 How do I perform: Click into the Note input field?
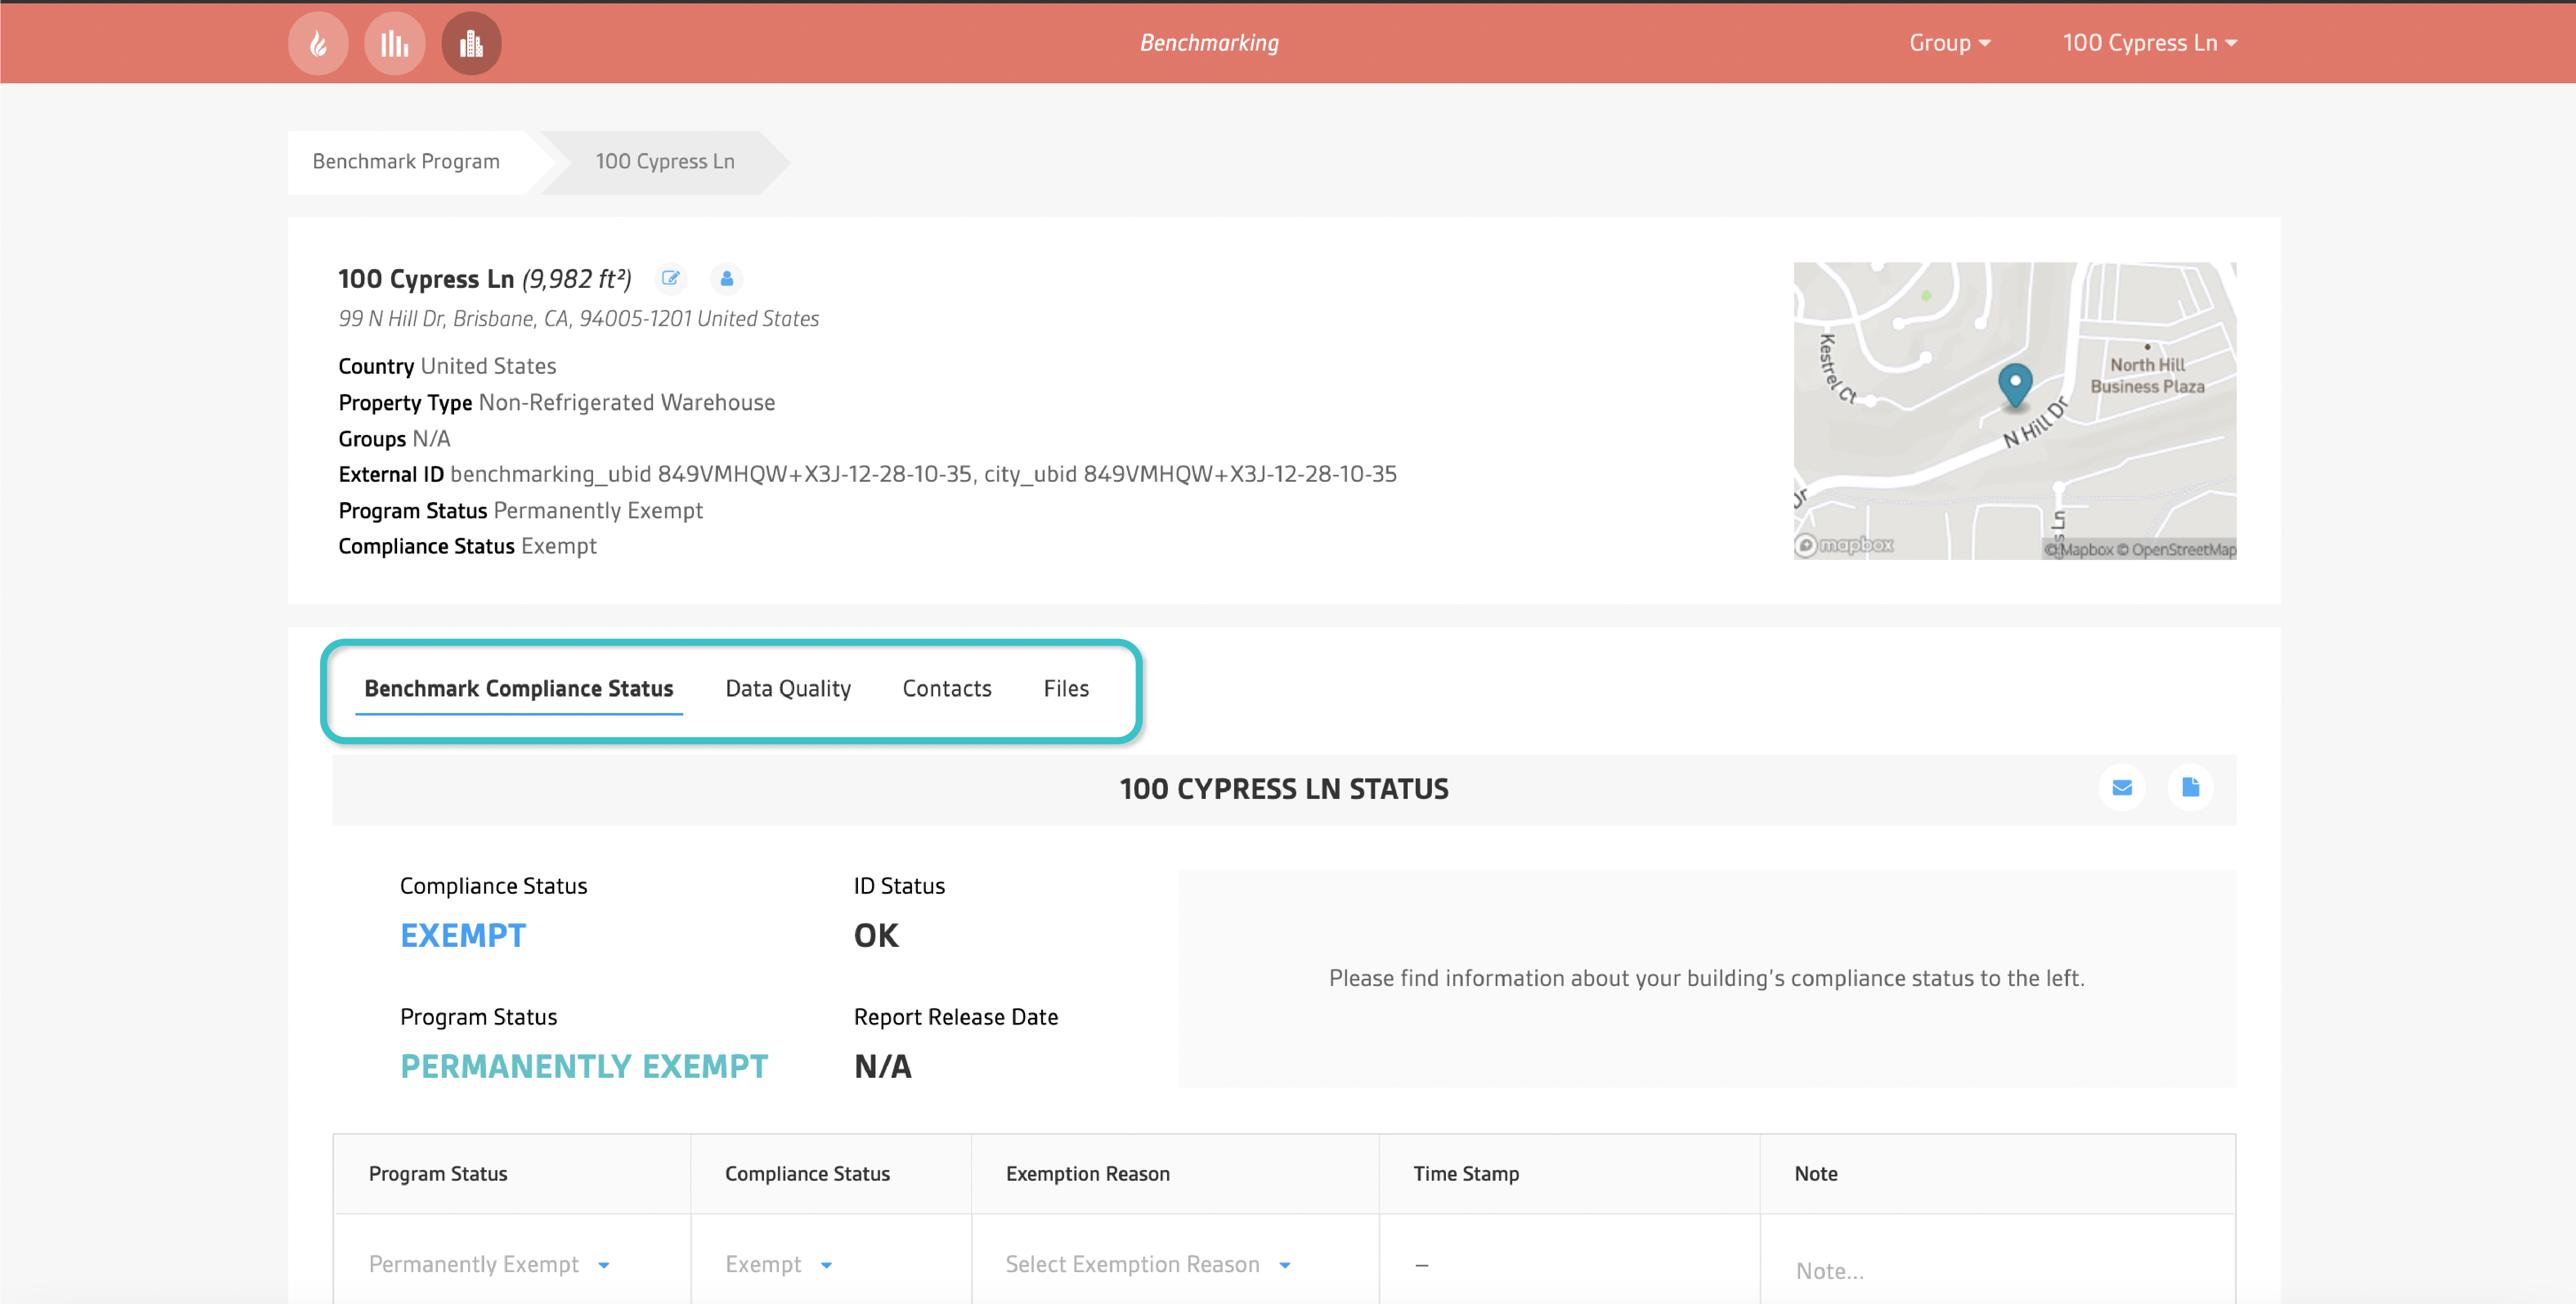[x=1997, y=1271]
